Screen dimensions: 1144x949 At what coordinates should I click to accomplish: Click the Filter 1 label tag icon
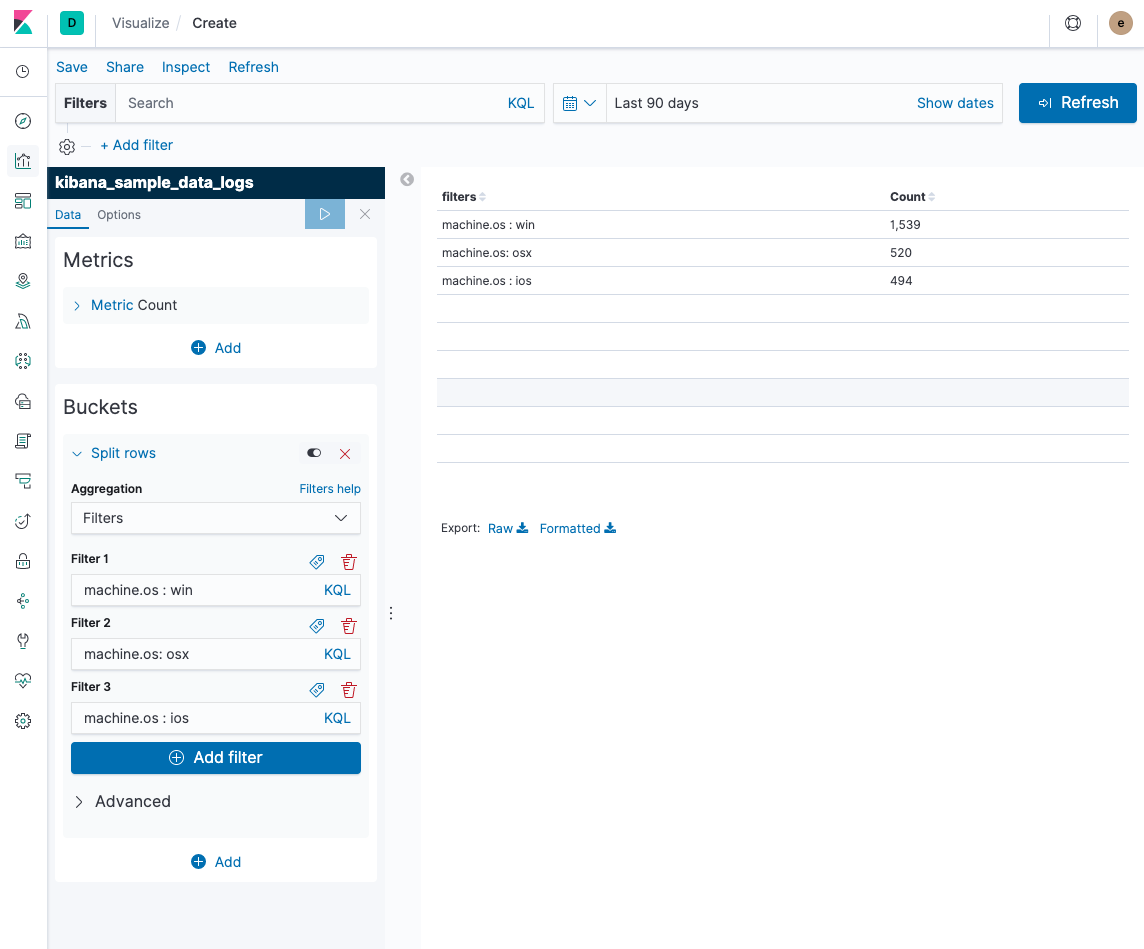[x=317, y=562]
